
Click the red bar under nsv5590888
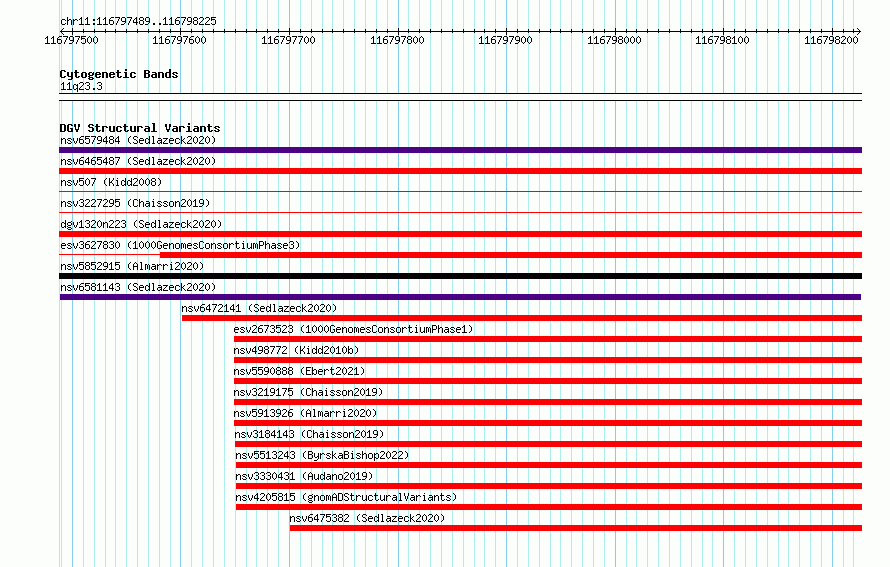(548, 381)
